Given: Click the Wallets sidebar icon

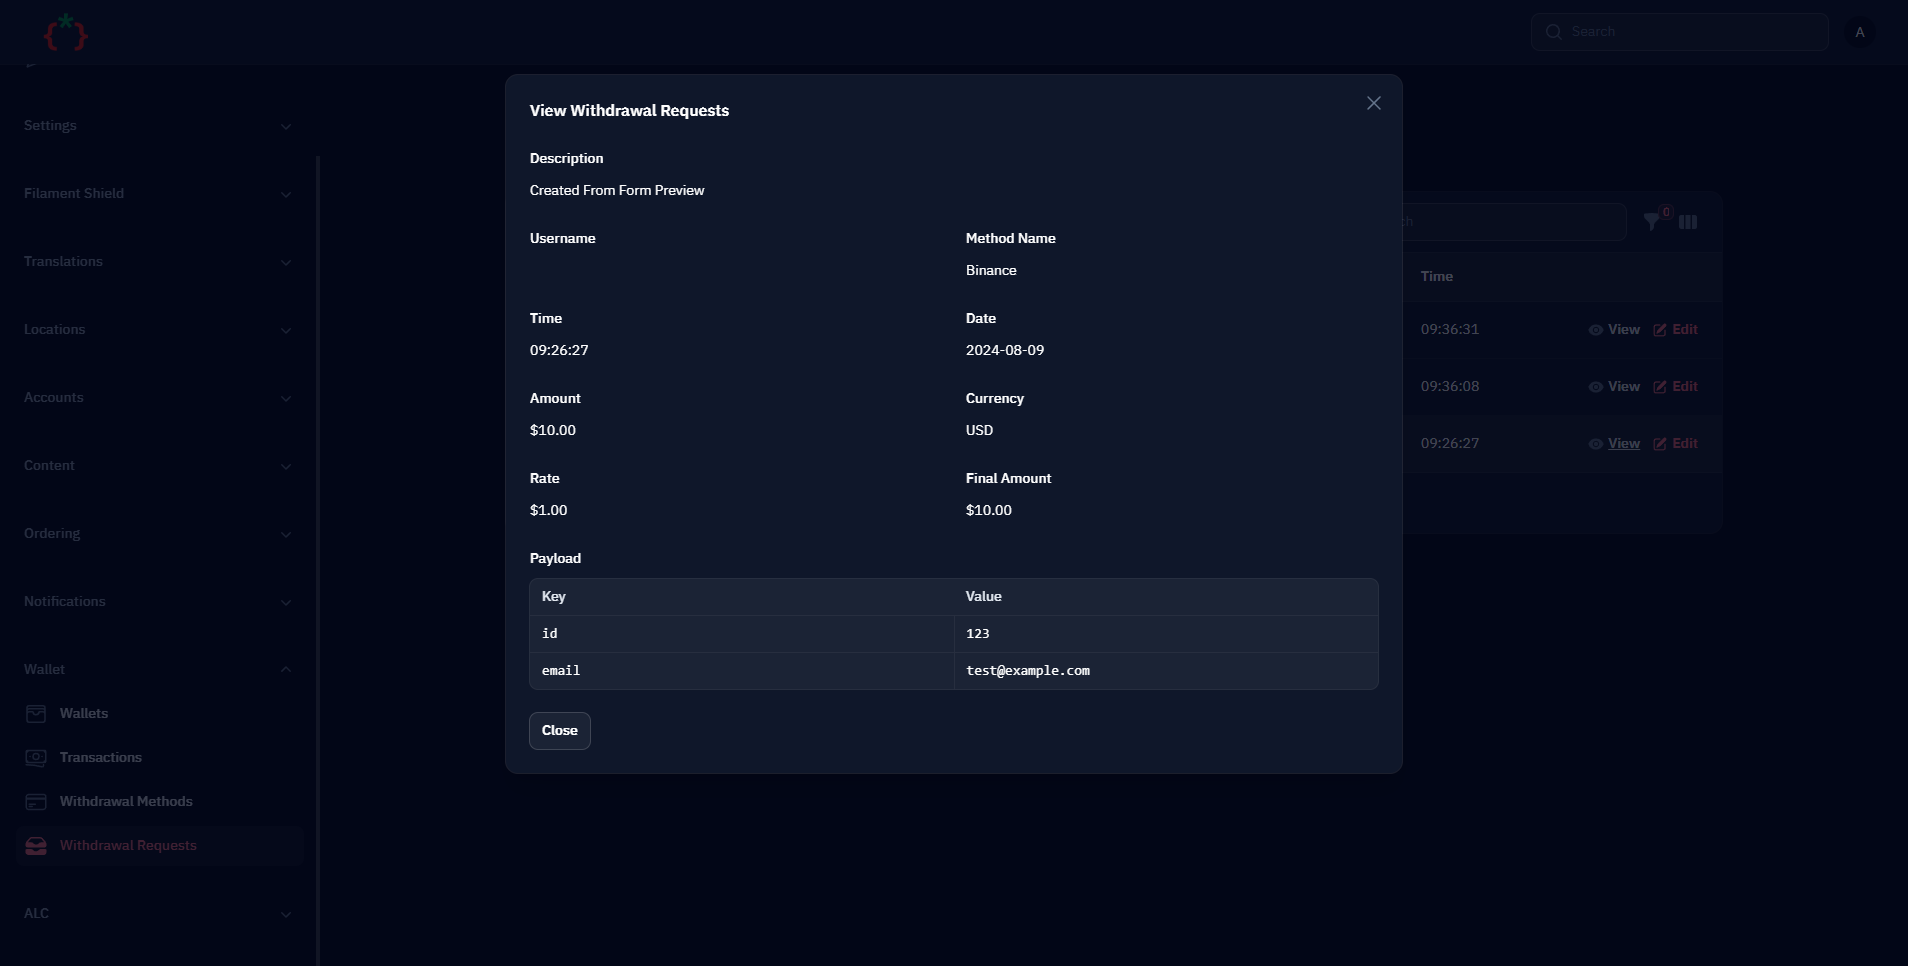Looking at the screenshot, I should (36, 714).
